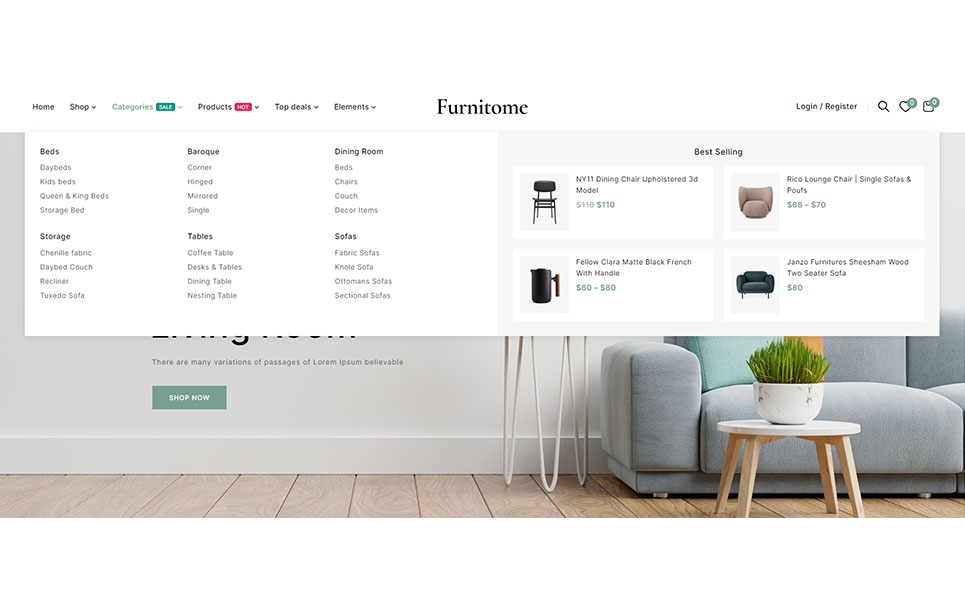Click the SALE badge beside Categories
The width and height of the screenshot is (965, 600).
(x=166, y=107)
